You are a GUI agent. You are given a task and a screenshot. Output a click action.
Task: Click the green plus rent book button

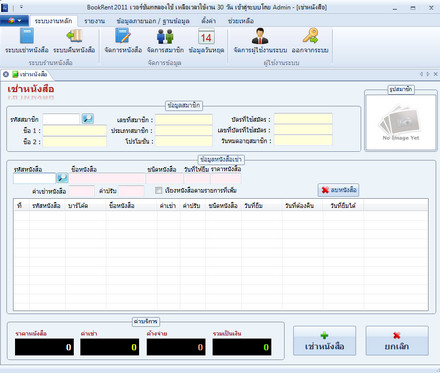[324, 341]
